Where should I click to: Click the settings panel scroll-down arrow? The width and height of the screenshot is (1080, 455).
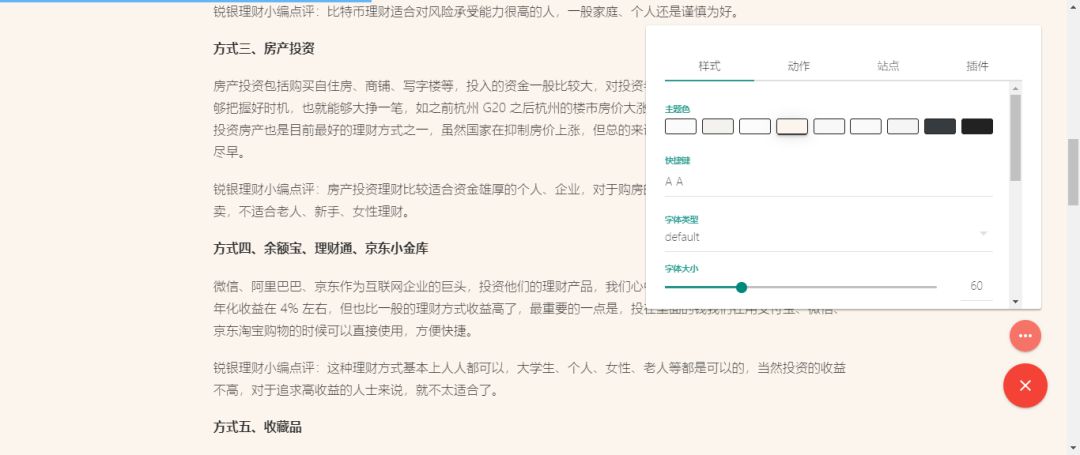tap(1015, 301)
